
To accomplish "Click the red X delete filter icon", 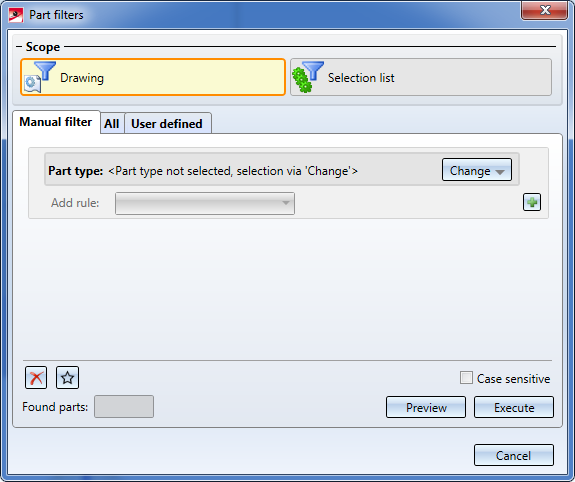I will point(36,377).
